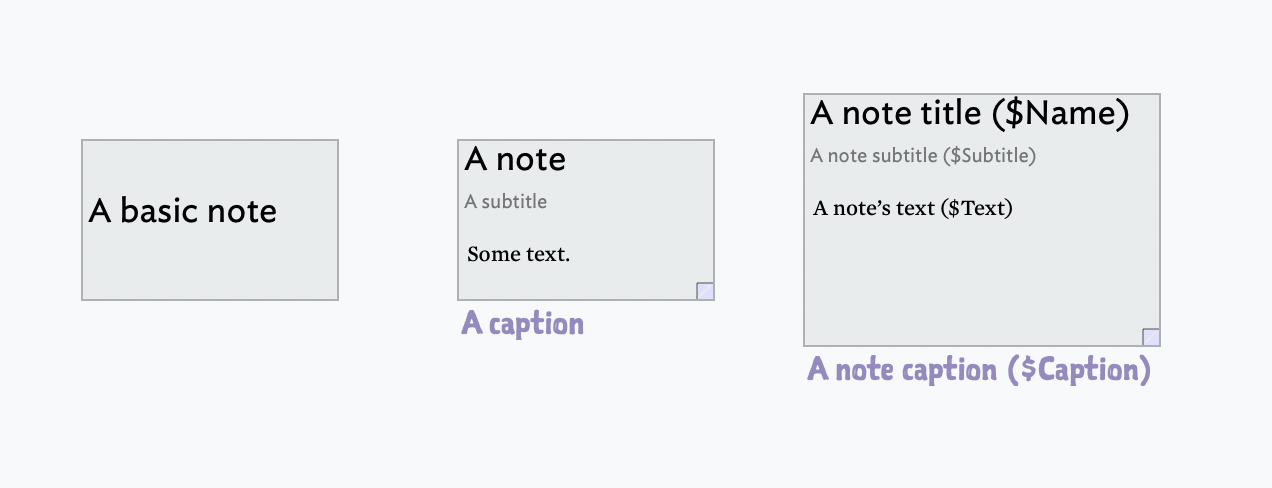The image size is (1272, 488).
Task: Select the "A basic note" title text
Action: 182,211
